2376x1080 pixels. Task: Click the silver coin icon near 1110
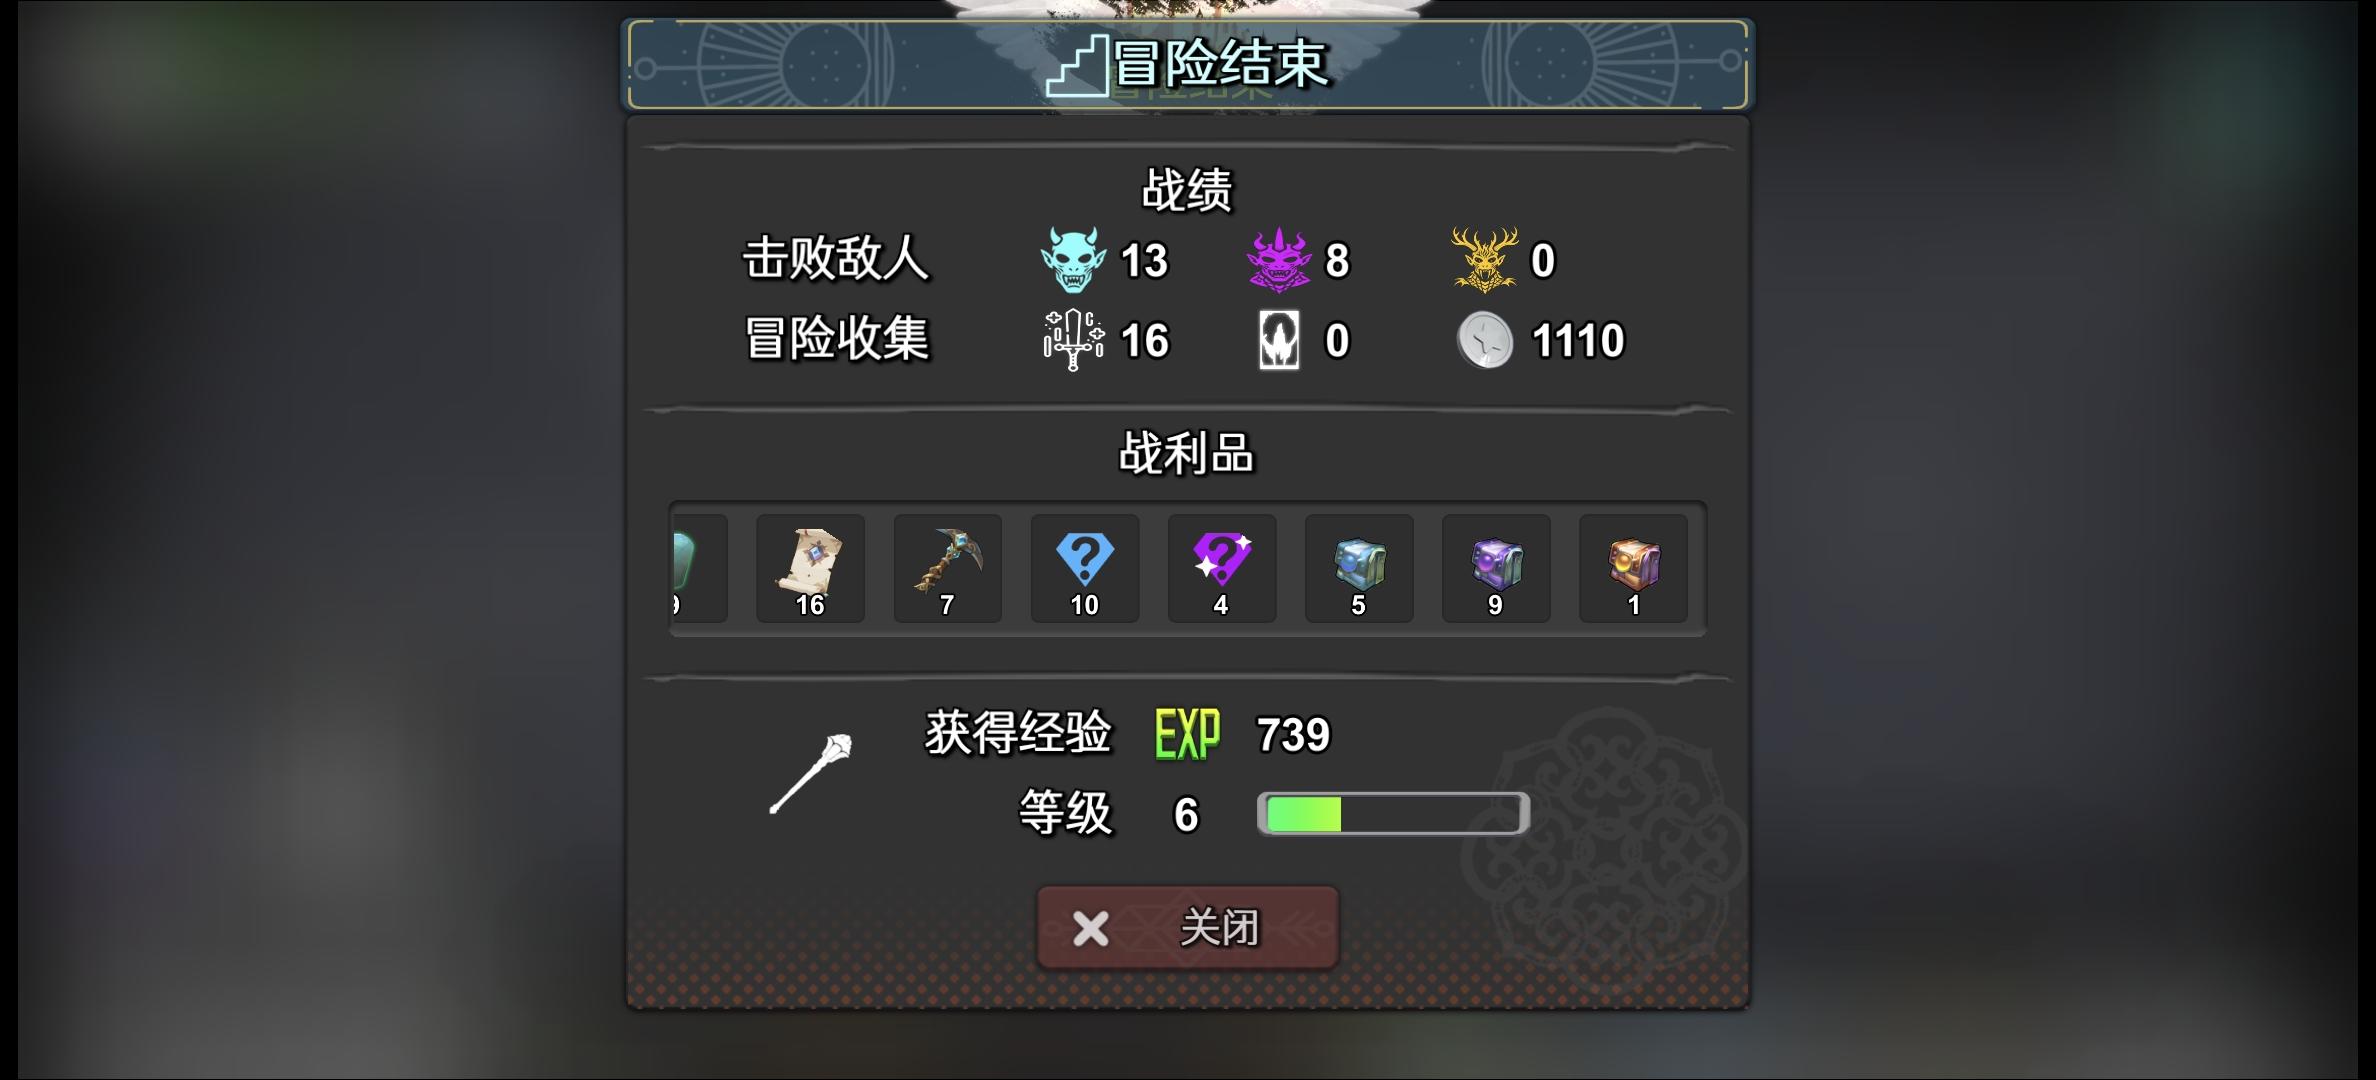coord(1485,340)
